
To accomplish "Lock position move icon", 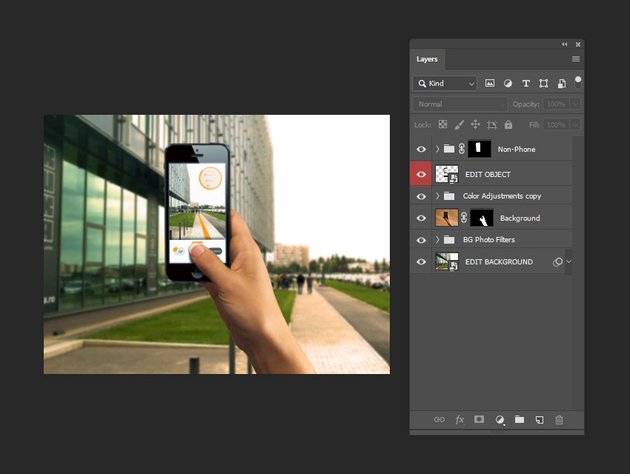I will point(475,125).
